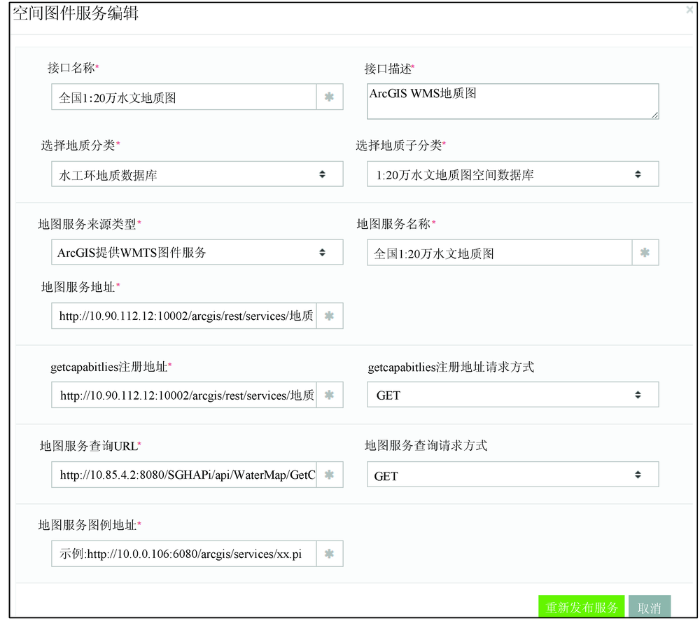Click 接口名称 label

point(71,68)
